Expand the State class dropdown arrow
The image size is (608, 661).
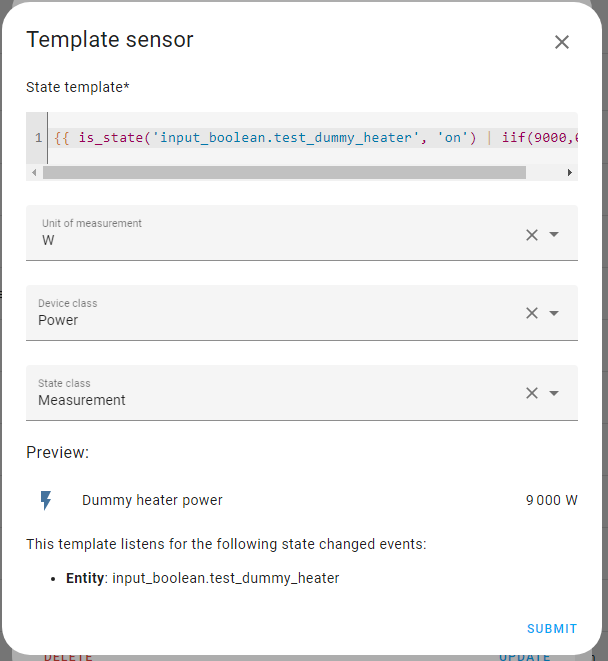tap(555, 393)
